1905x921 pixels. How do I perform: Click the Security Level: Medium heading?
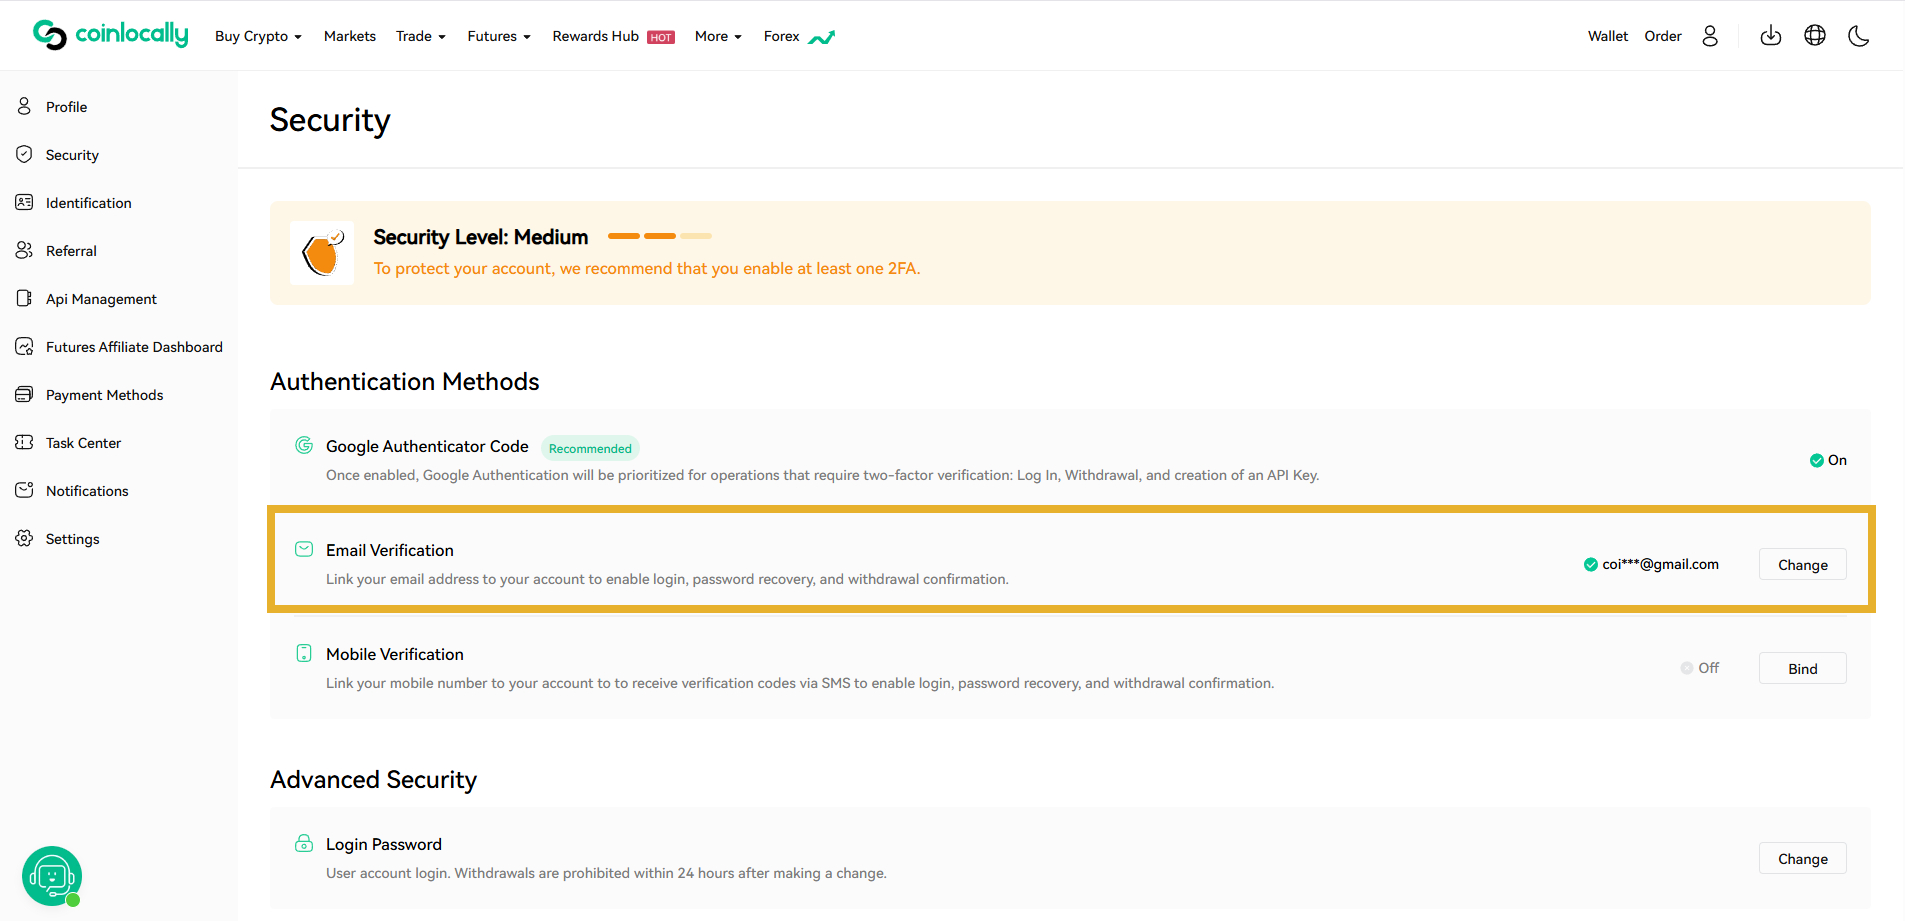coord(481,237)
